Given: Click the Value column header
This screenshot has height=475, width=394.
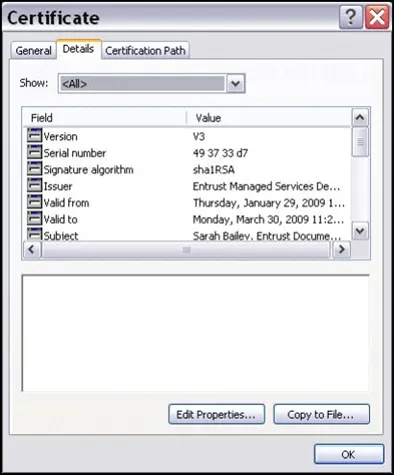Looking at the screenshot, I should [269, 118].
